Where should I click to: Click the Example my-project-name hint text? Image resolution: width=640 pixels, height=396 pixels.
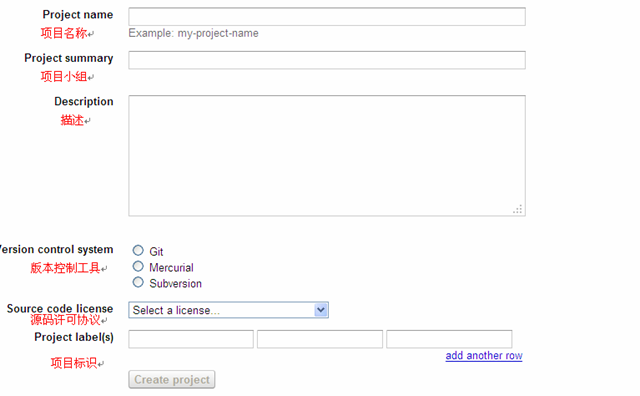pyautogui.click(x=193, y=33)
